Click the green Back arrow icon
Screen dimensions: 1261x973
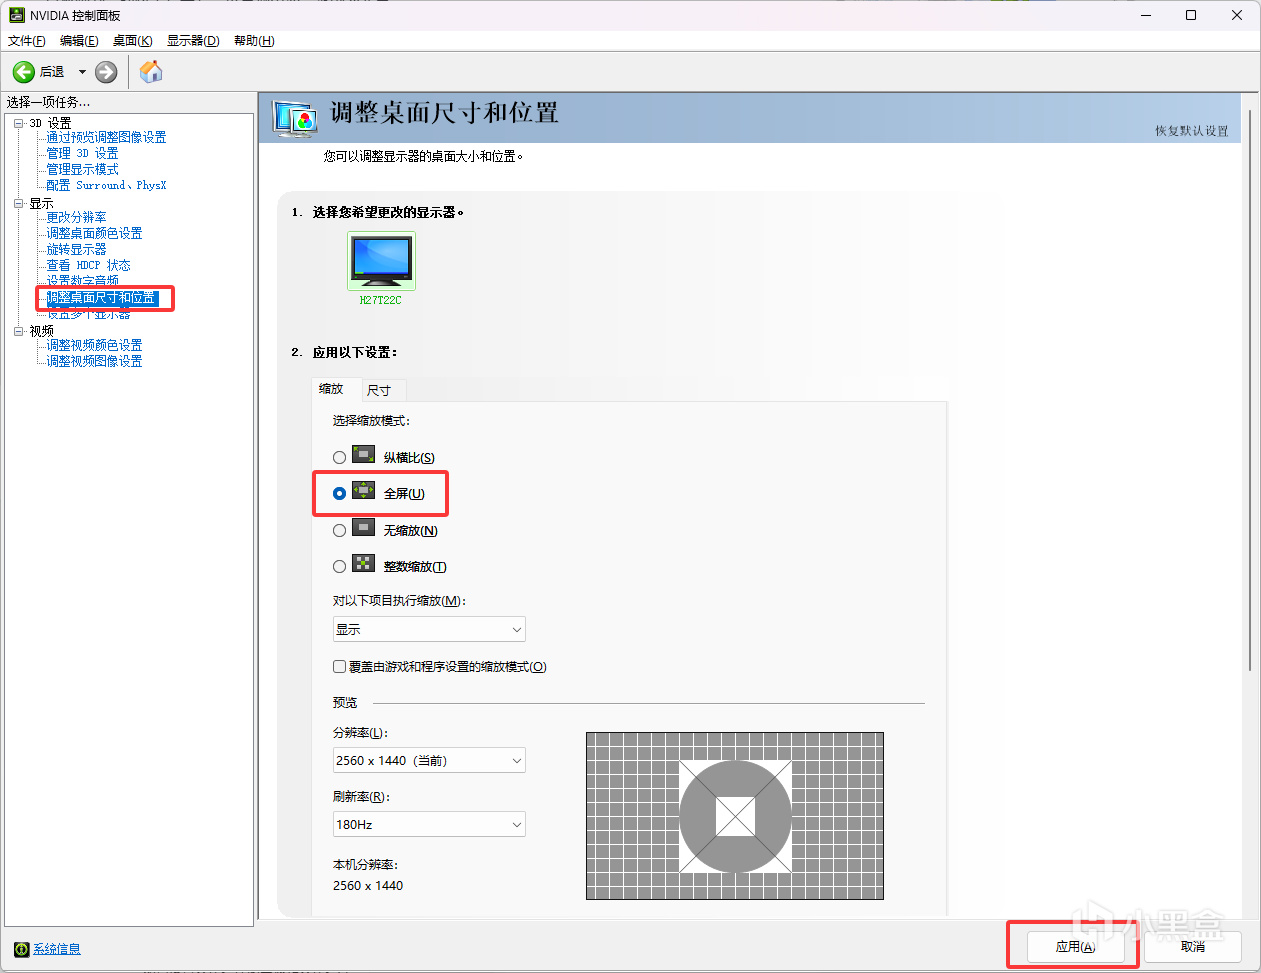(x=23, y=72)
